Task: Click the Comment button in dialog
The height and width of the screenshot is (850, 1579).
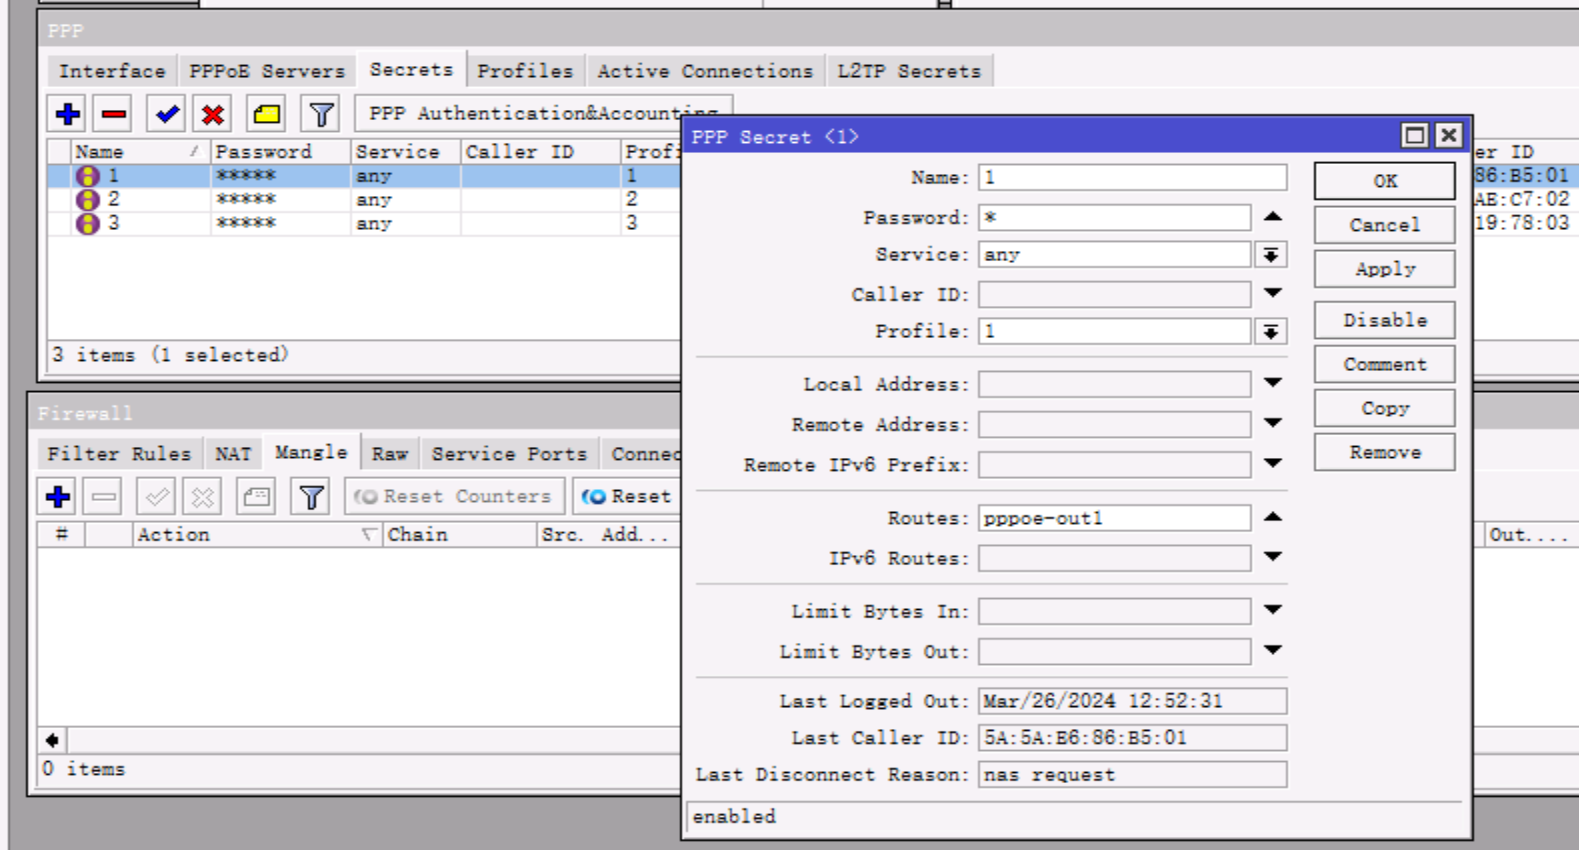Action: [x=1384, y=364]
